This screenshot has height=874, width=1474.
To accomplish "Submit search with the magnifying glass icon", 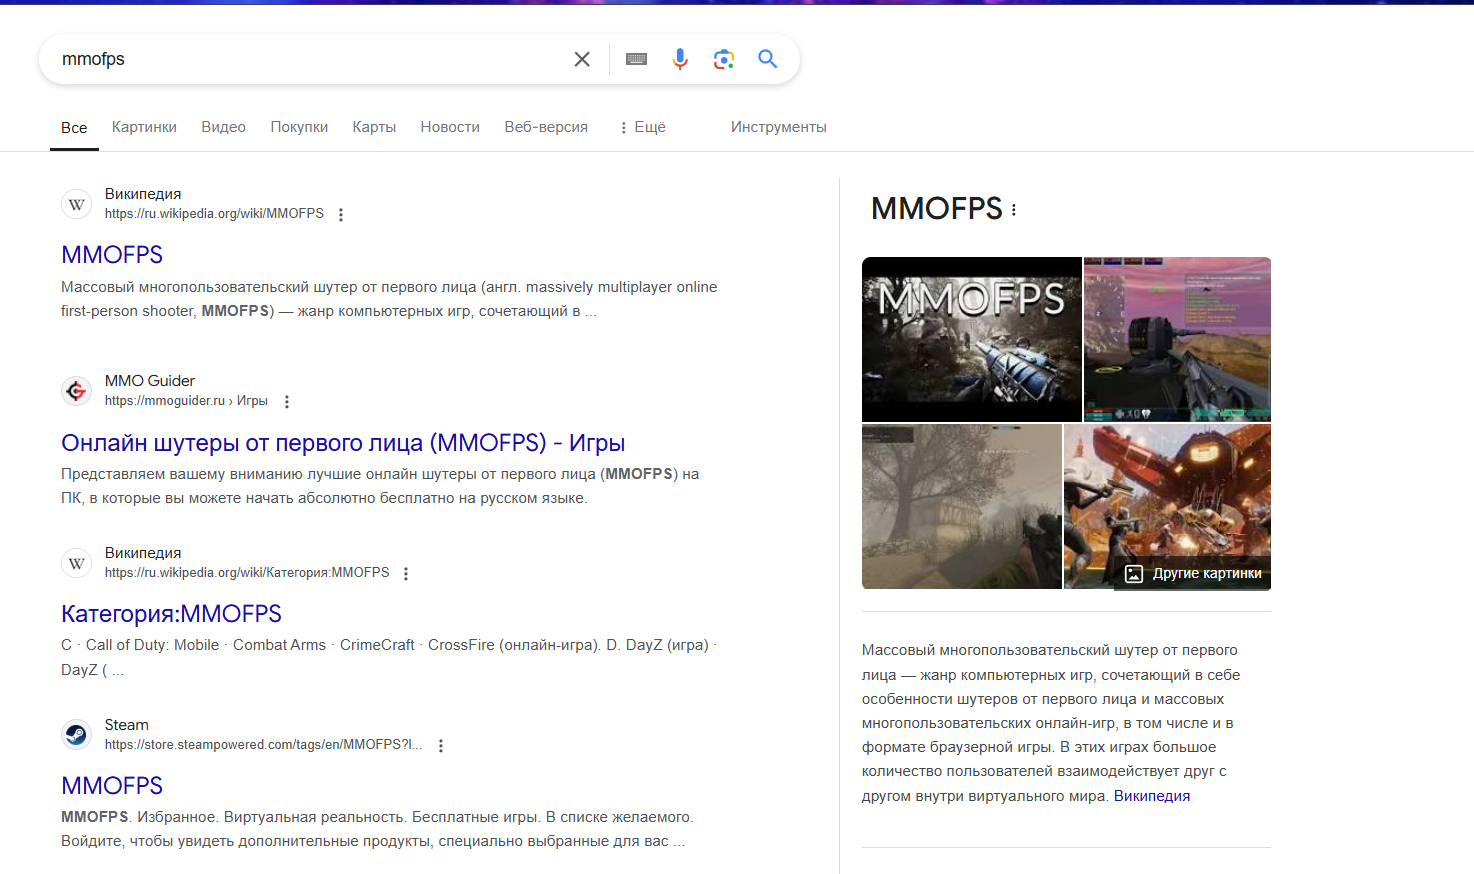I will coord(768,59).
